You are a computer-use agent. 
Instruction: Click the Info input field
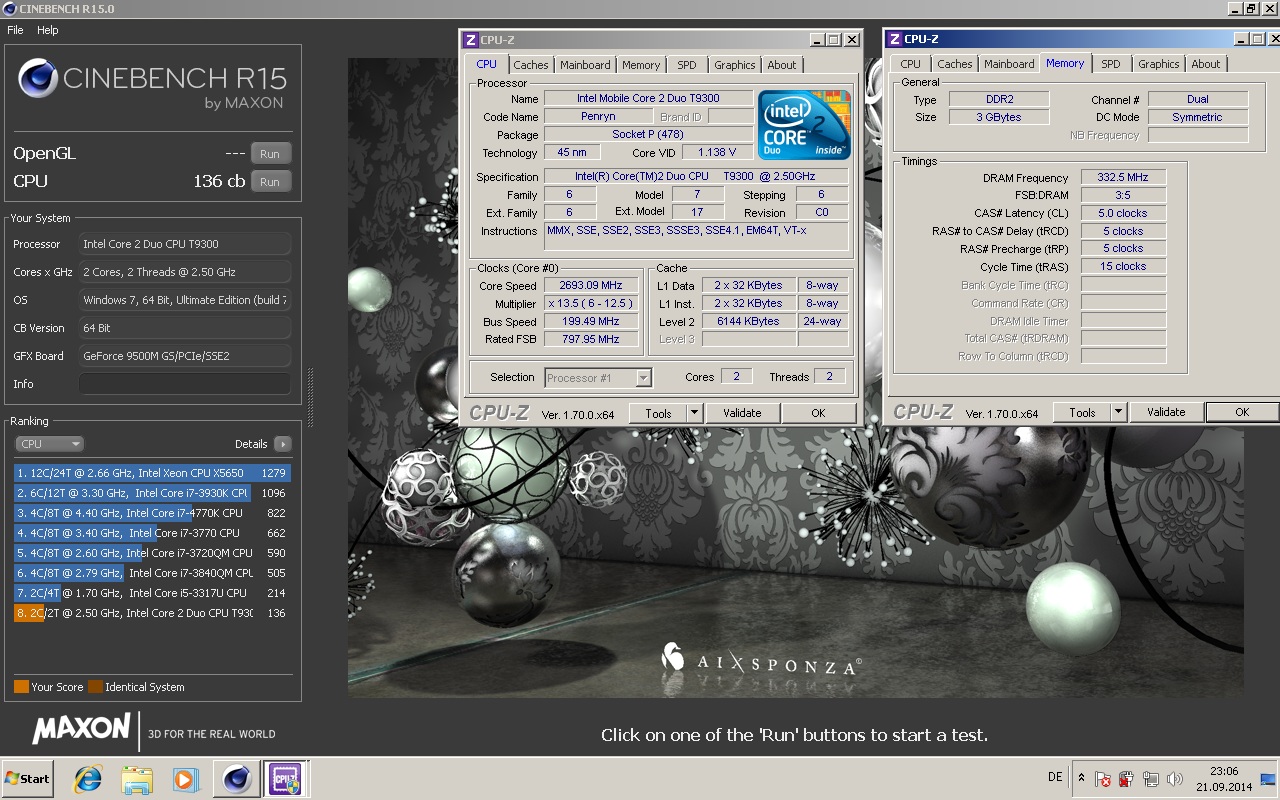(x=185, y=384)
